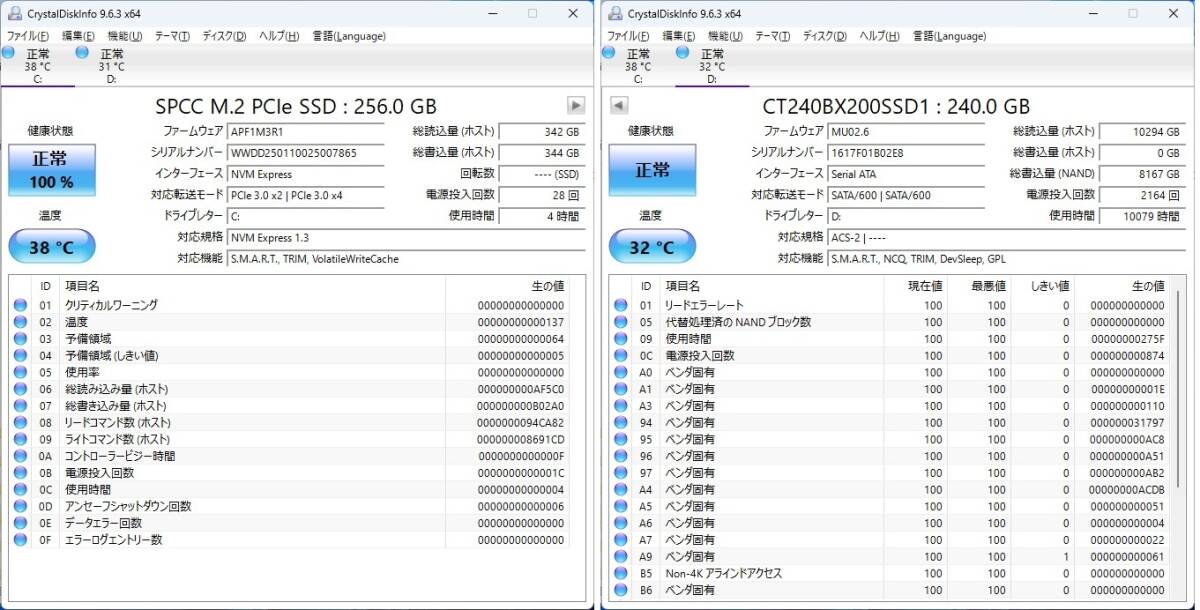Click status orb for リードコマンド数 row

[21, 422]
